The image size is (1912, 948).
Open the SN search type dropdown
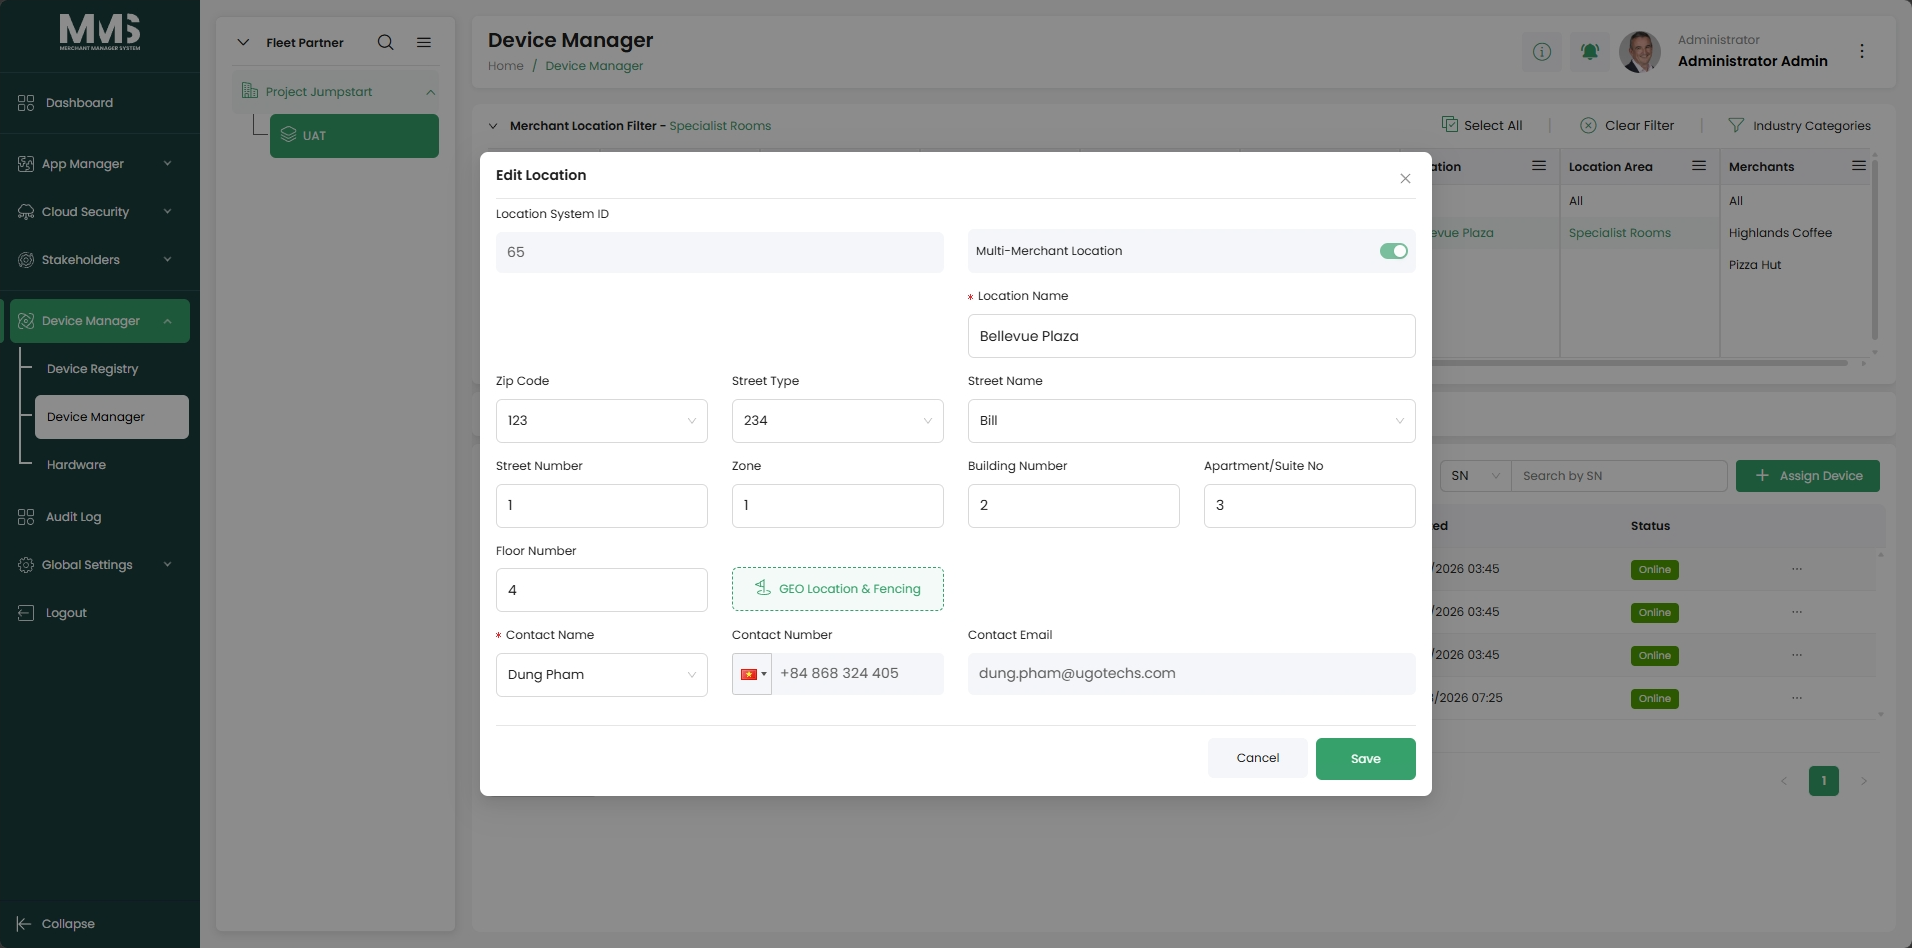tap(1475, 476)
